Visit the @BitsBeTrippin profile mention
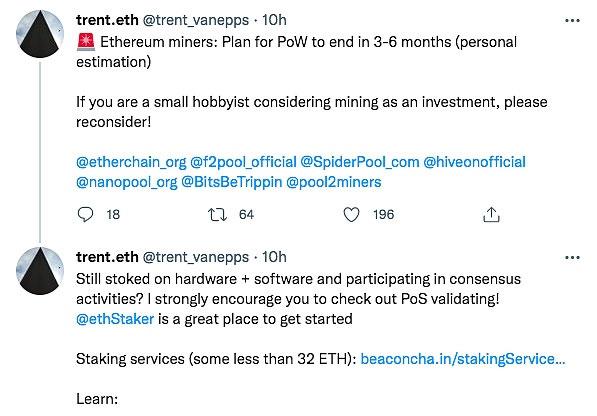597x416 pixels. (231, 182)
